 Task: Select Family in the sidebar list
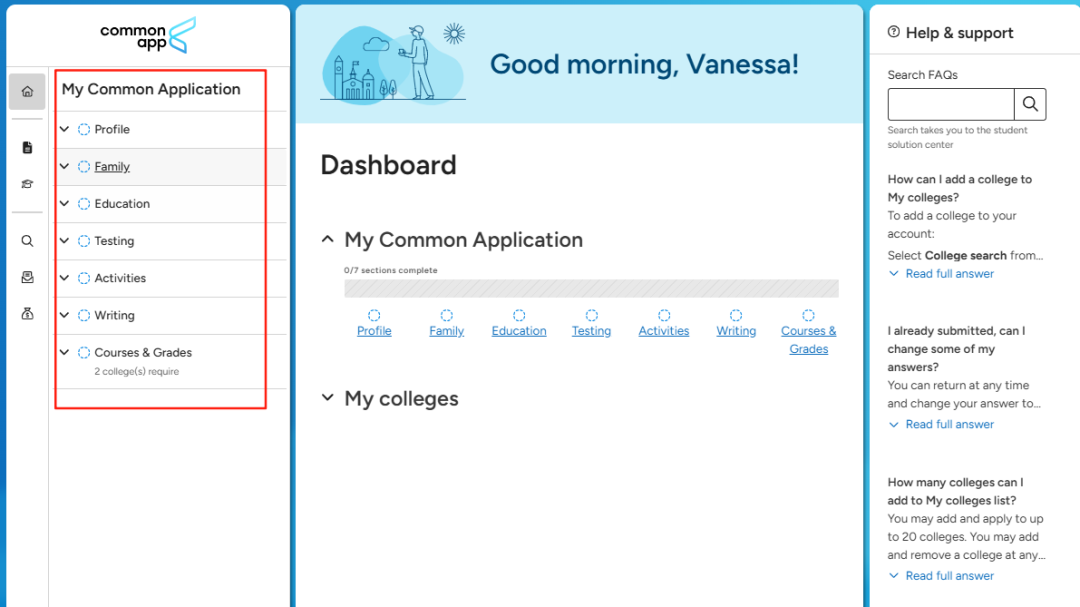point(112,167)
